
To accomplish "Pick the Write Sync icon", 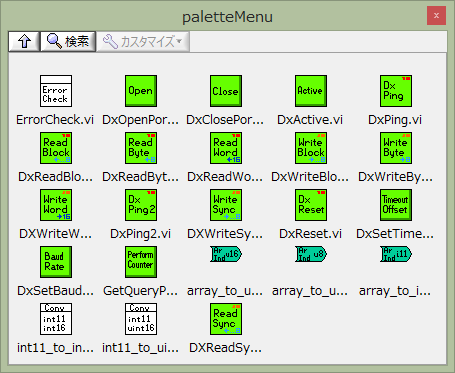I will pyautogui.click(x=226, y=205).
